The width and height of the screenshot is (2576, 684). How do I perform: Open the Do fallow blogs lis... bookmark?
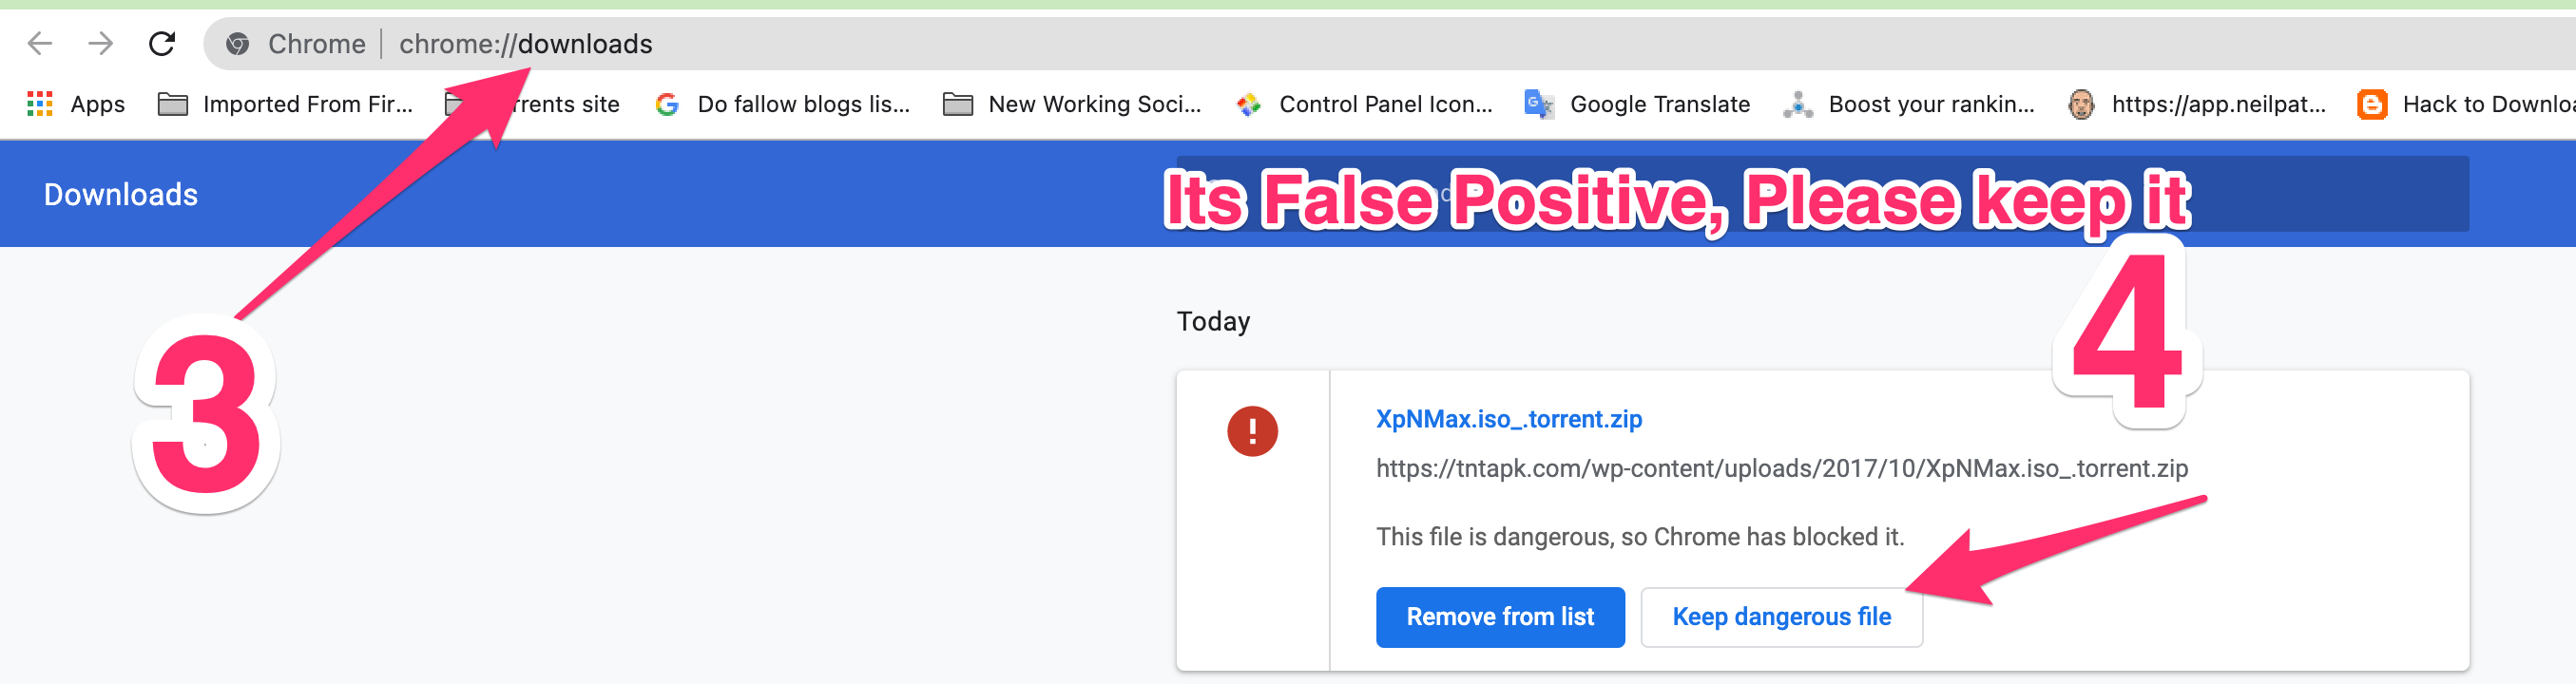coord(783,104)
